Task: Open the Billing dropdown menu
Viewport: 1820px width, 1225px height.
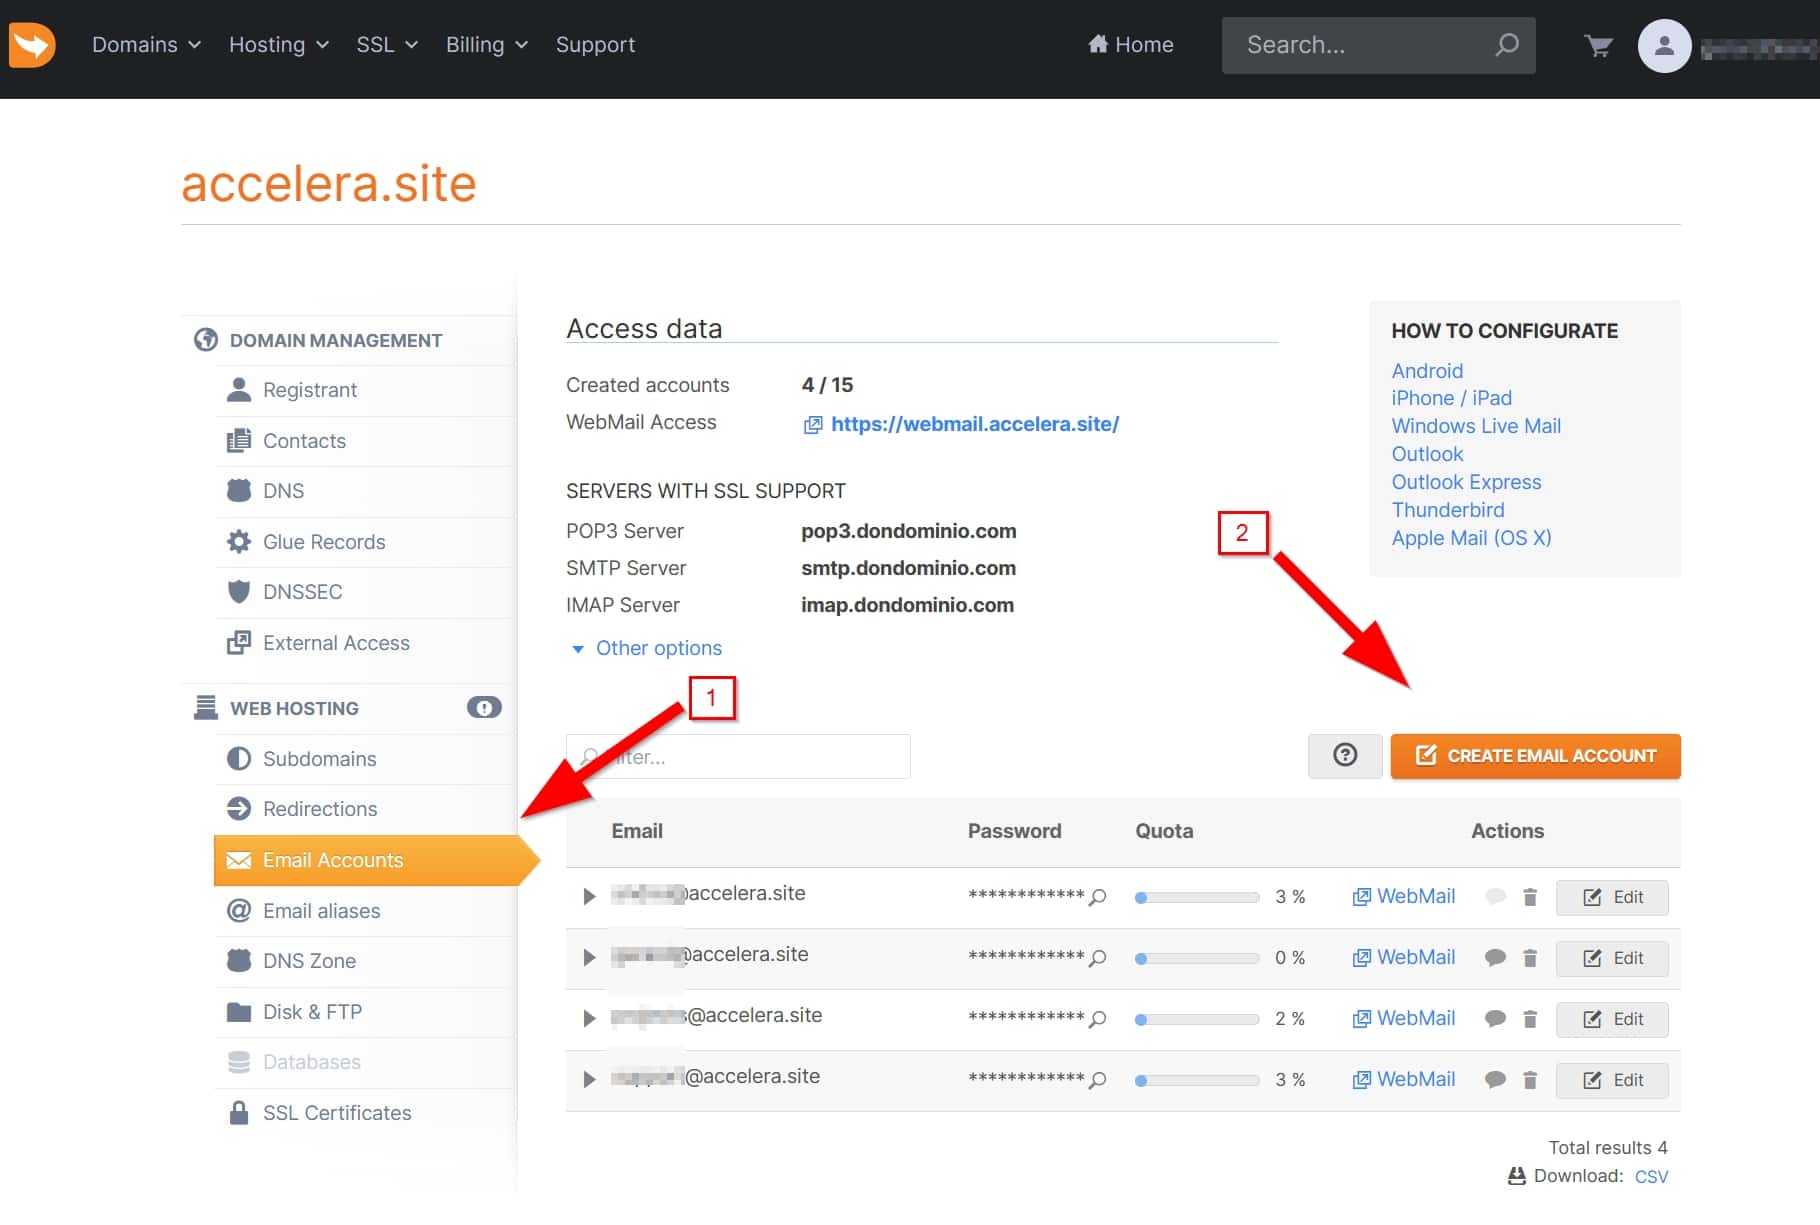Action: [486, 45]
